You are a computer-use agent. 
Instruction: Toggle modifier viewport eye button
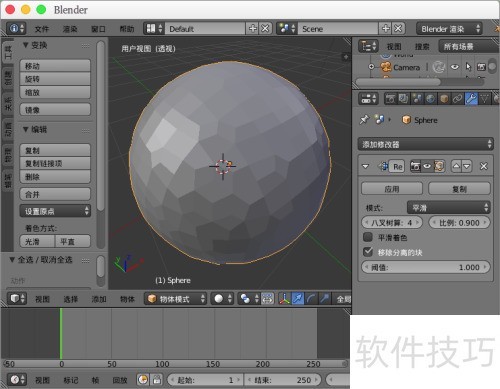(427, 166)
